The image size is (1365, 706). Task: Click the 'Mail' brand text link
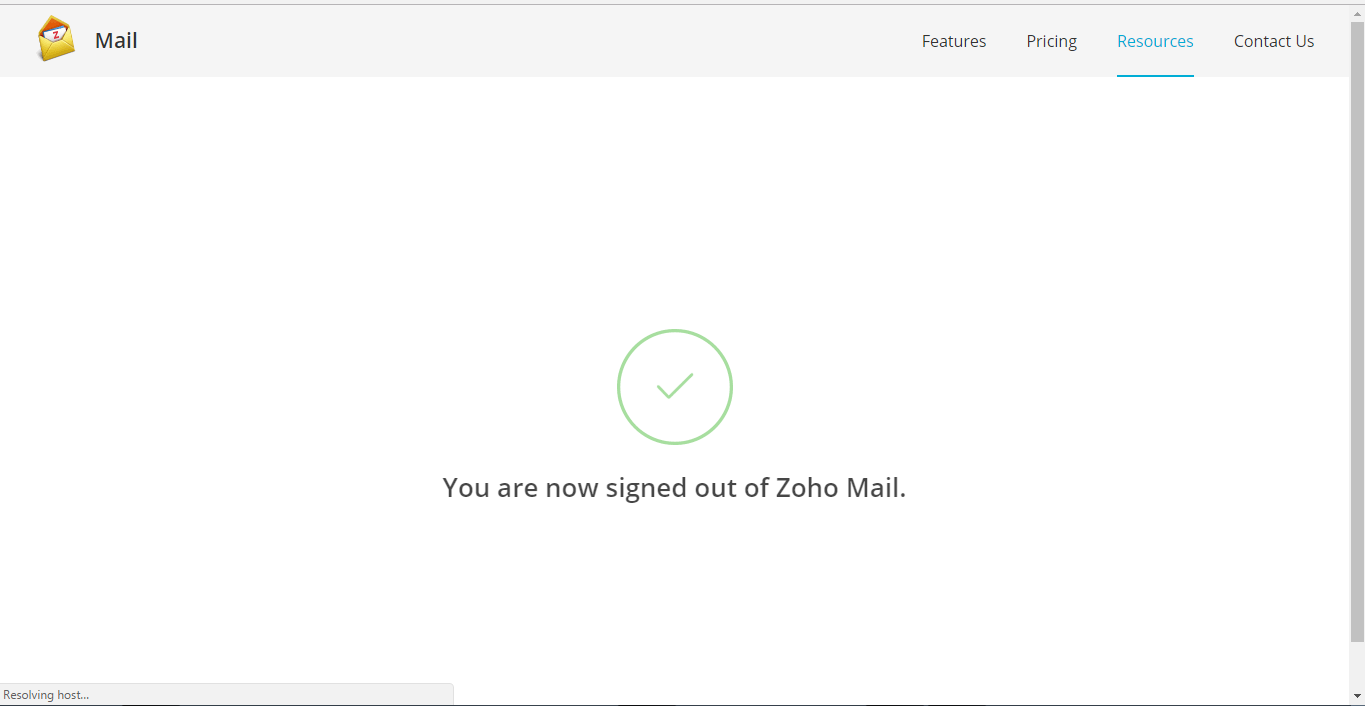(116, 40)
